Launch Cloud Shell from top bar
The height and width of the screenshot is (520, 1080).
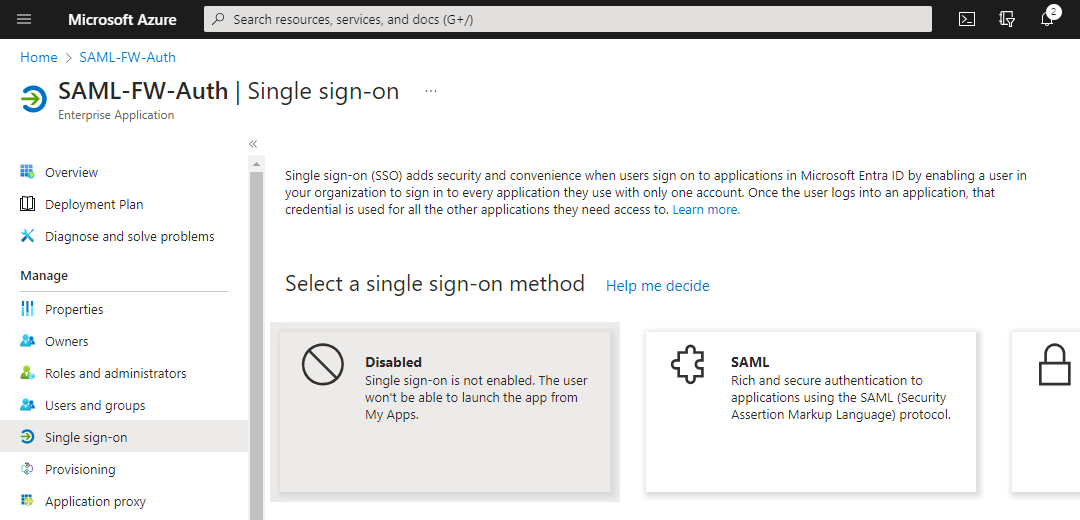tap(967, 19)
